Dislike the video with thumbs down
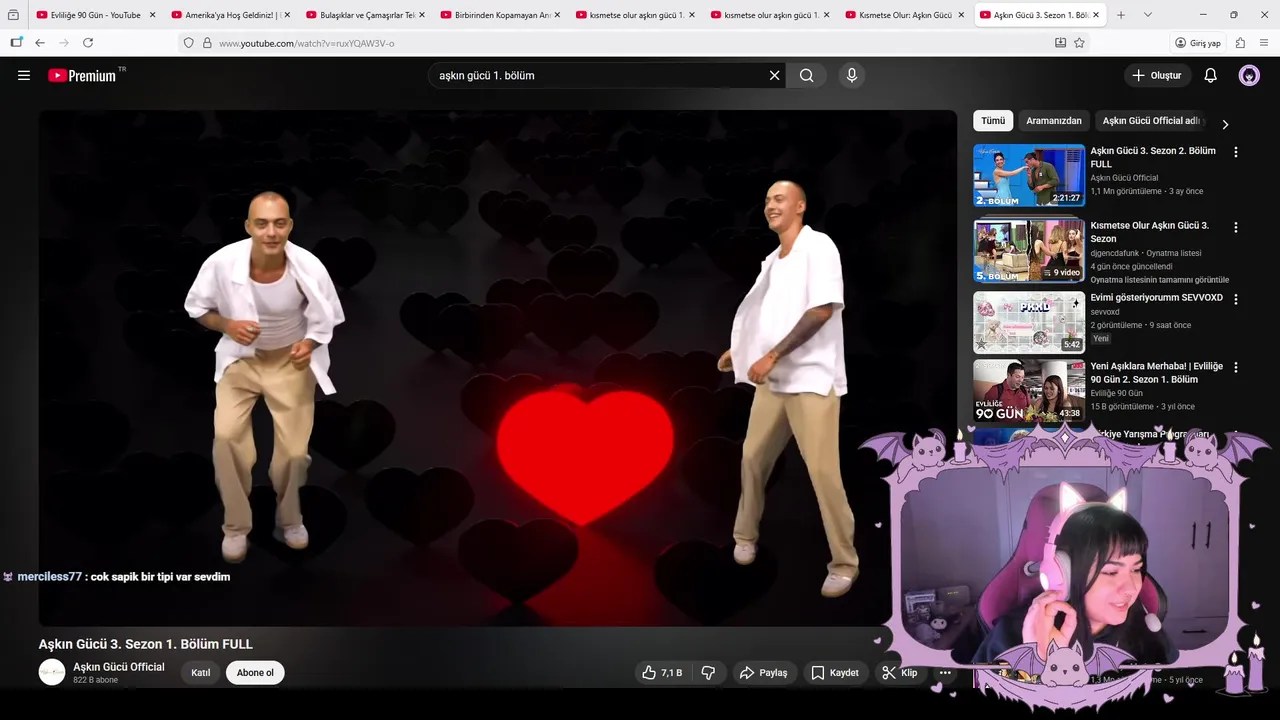The width and height of the screenshot is (1280, 720). tap(708, 673)
